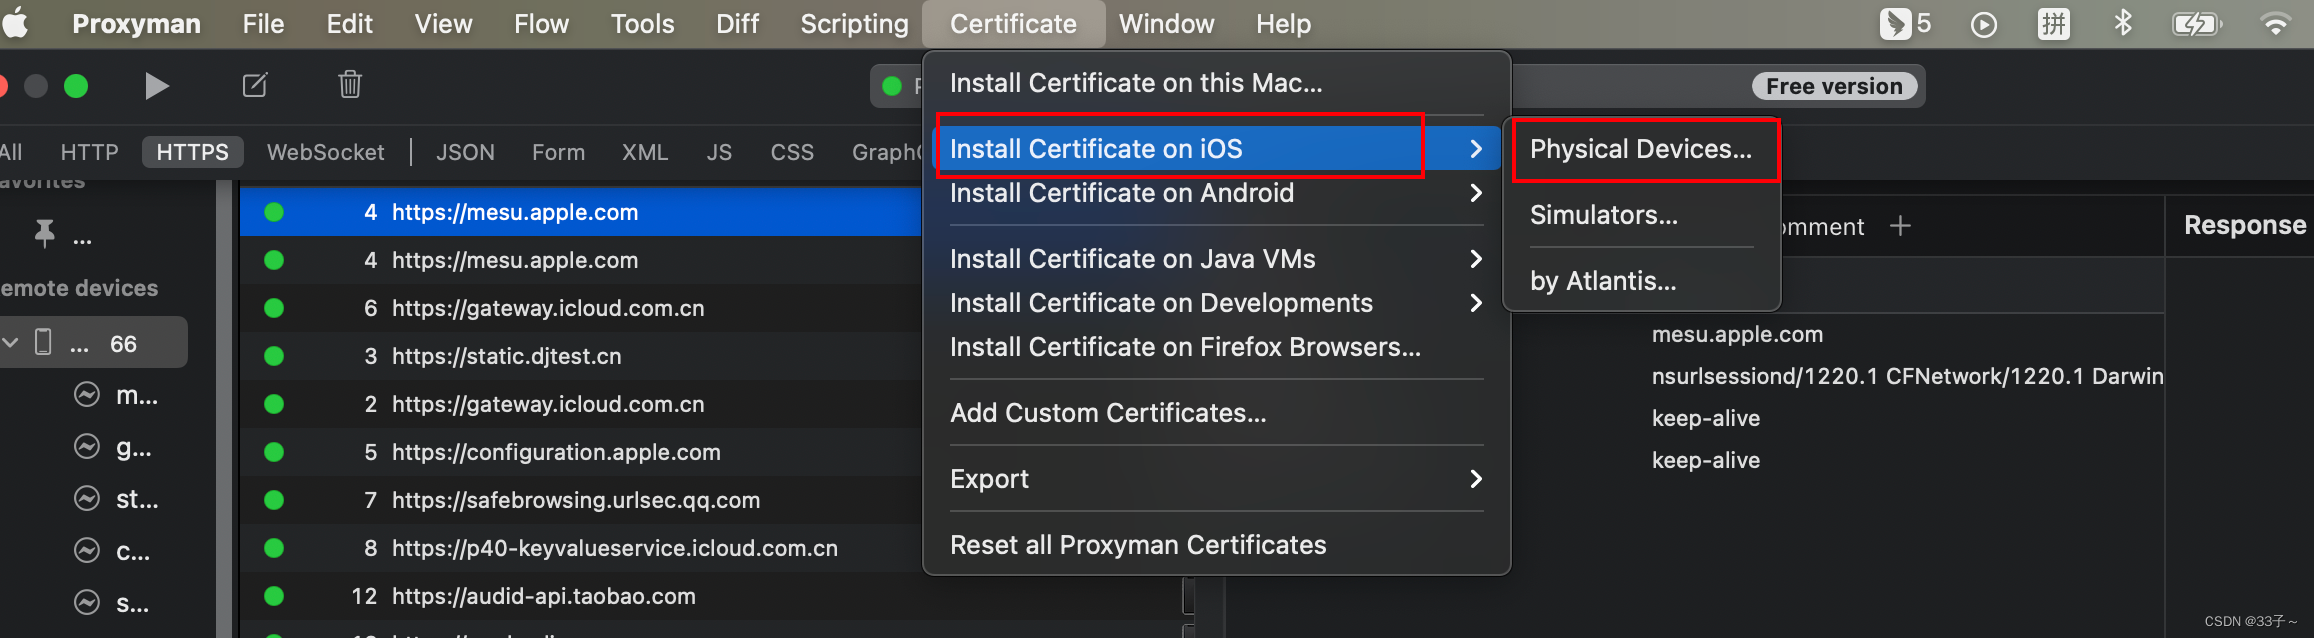Select the 'g...' remote device domain
The image size is (2314, 638).
coord(133,447)
